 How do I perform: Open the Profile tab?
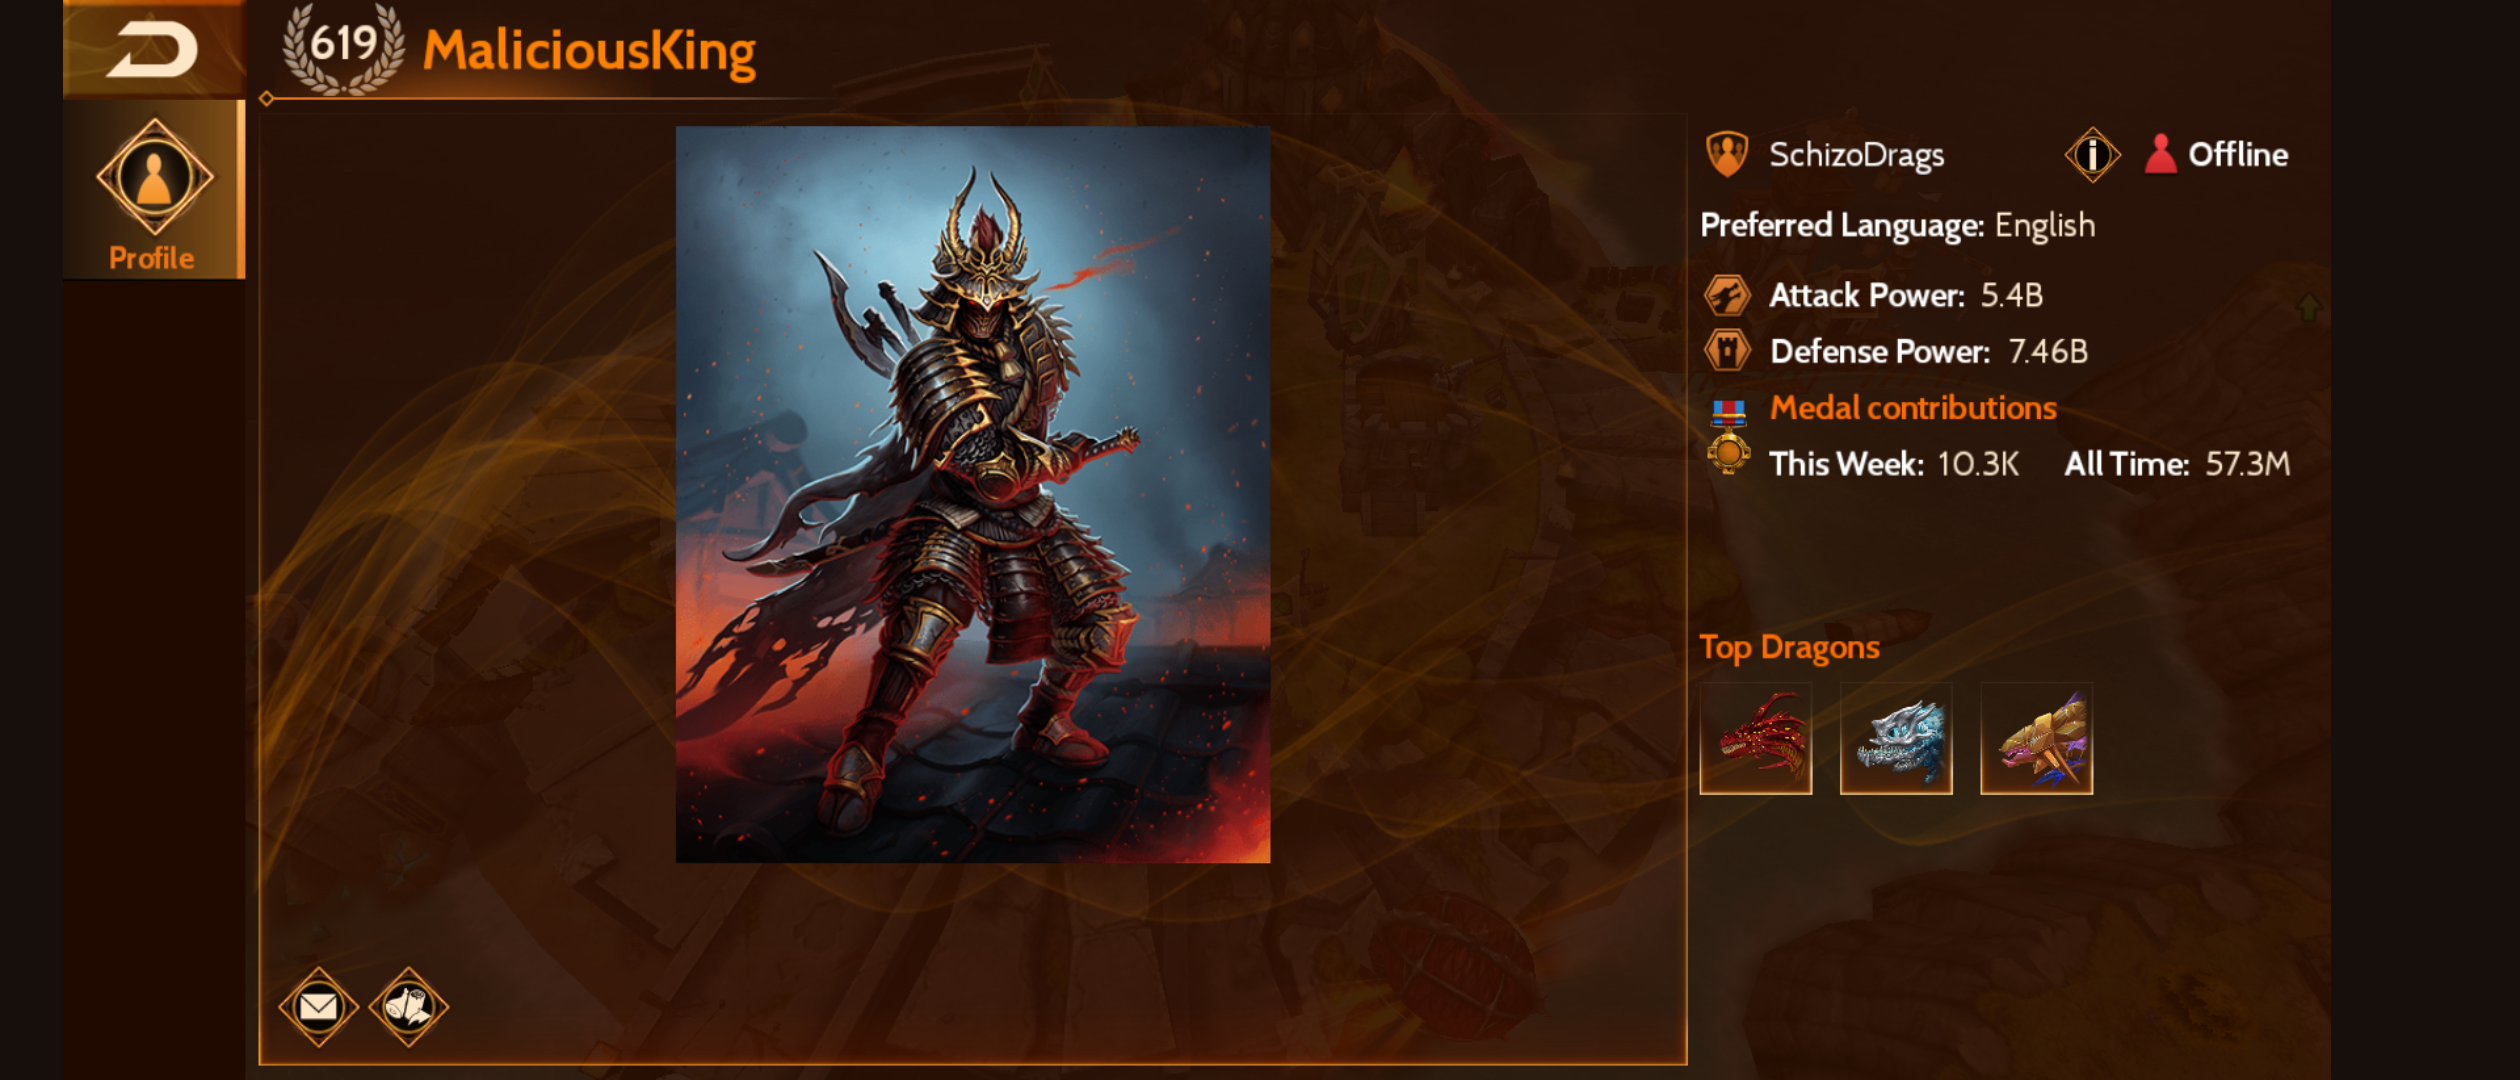click(153, 190)
